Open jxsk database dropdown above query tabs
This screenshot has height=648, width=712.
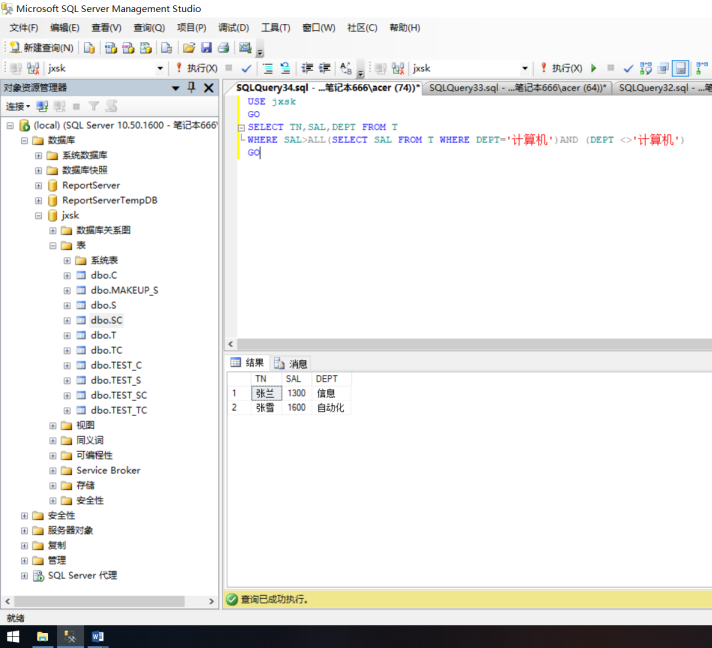point(525,69)
